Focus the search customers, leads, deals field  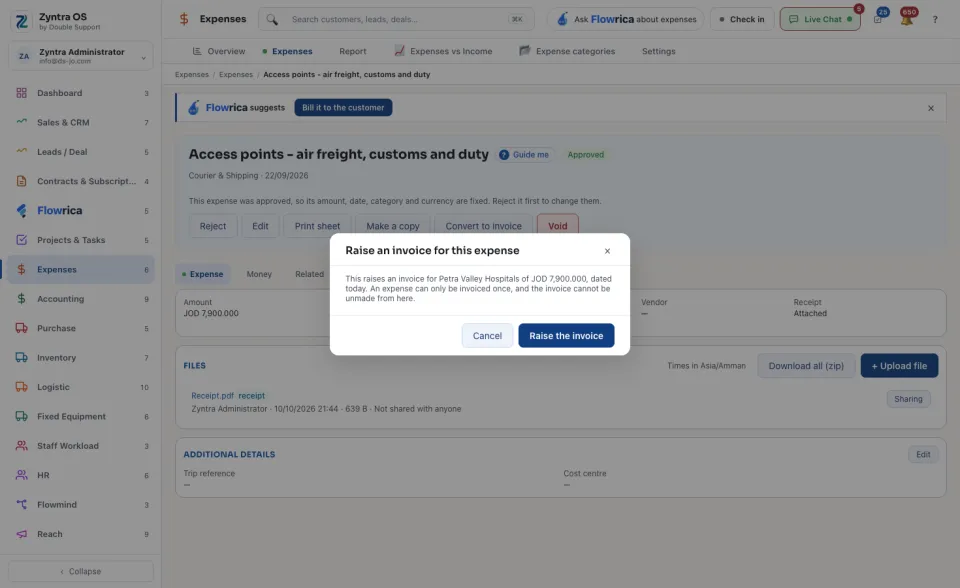(x=397, y=20)
